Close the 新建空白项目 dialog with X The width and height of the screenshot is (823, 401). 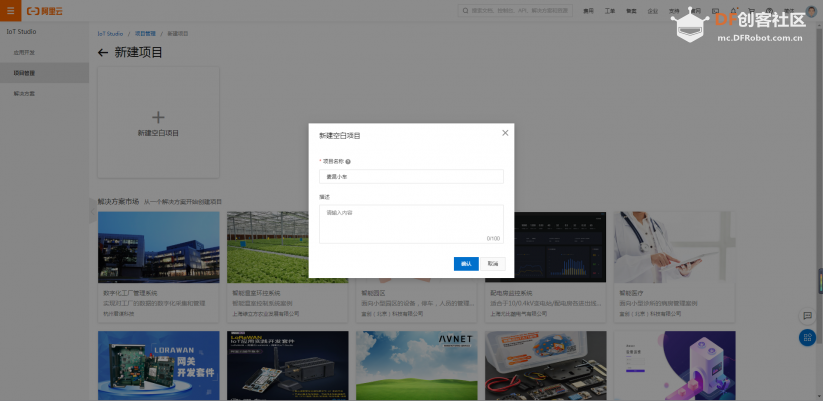tap(505, 133)
